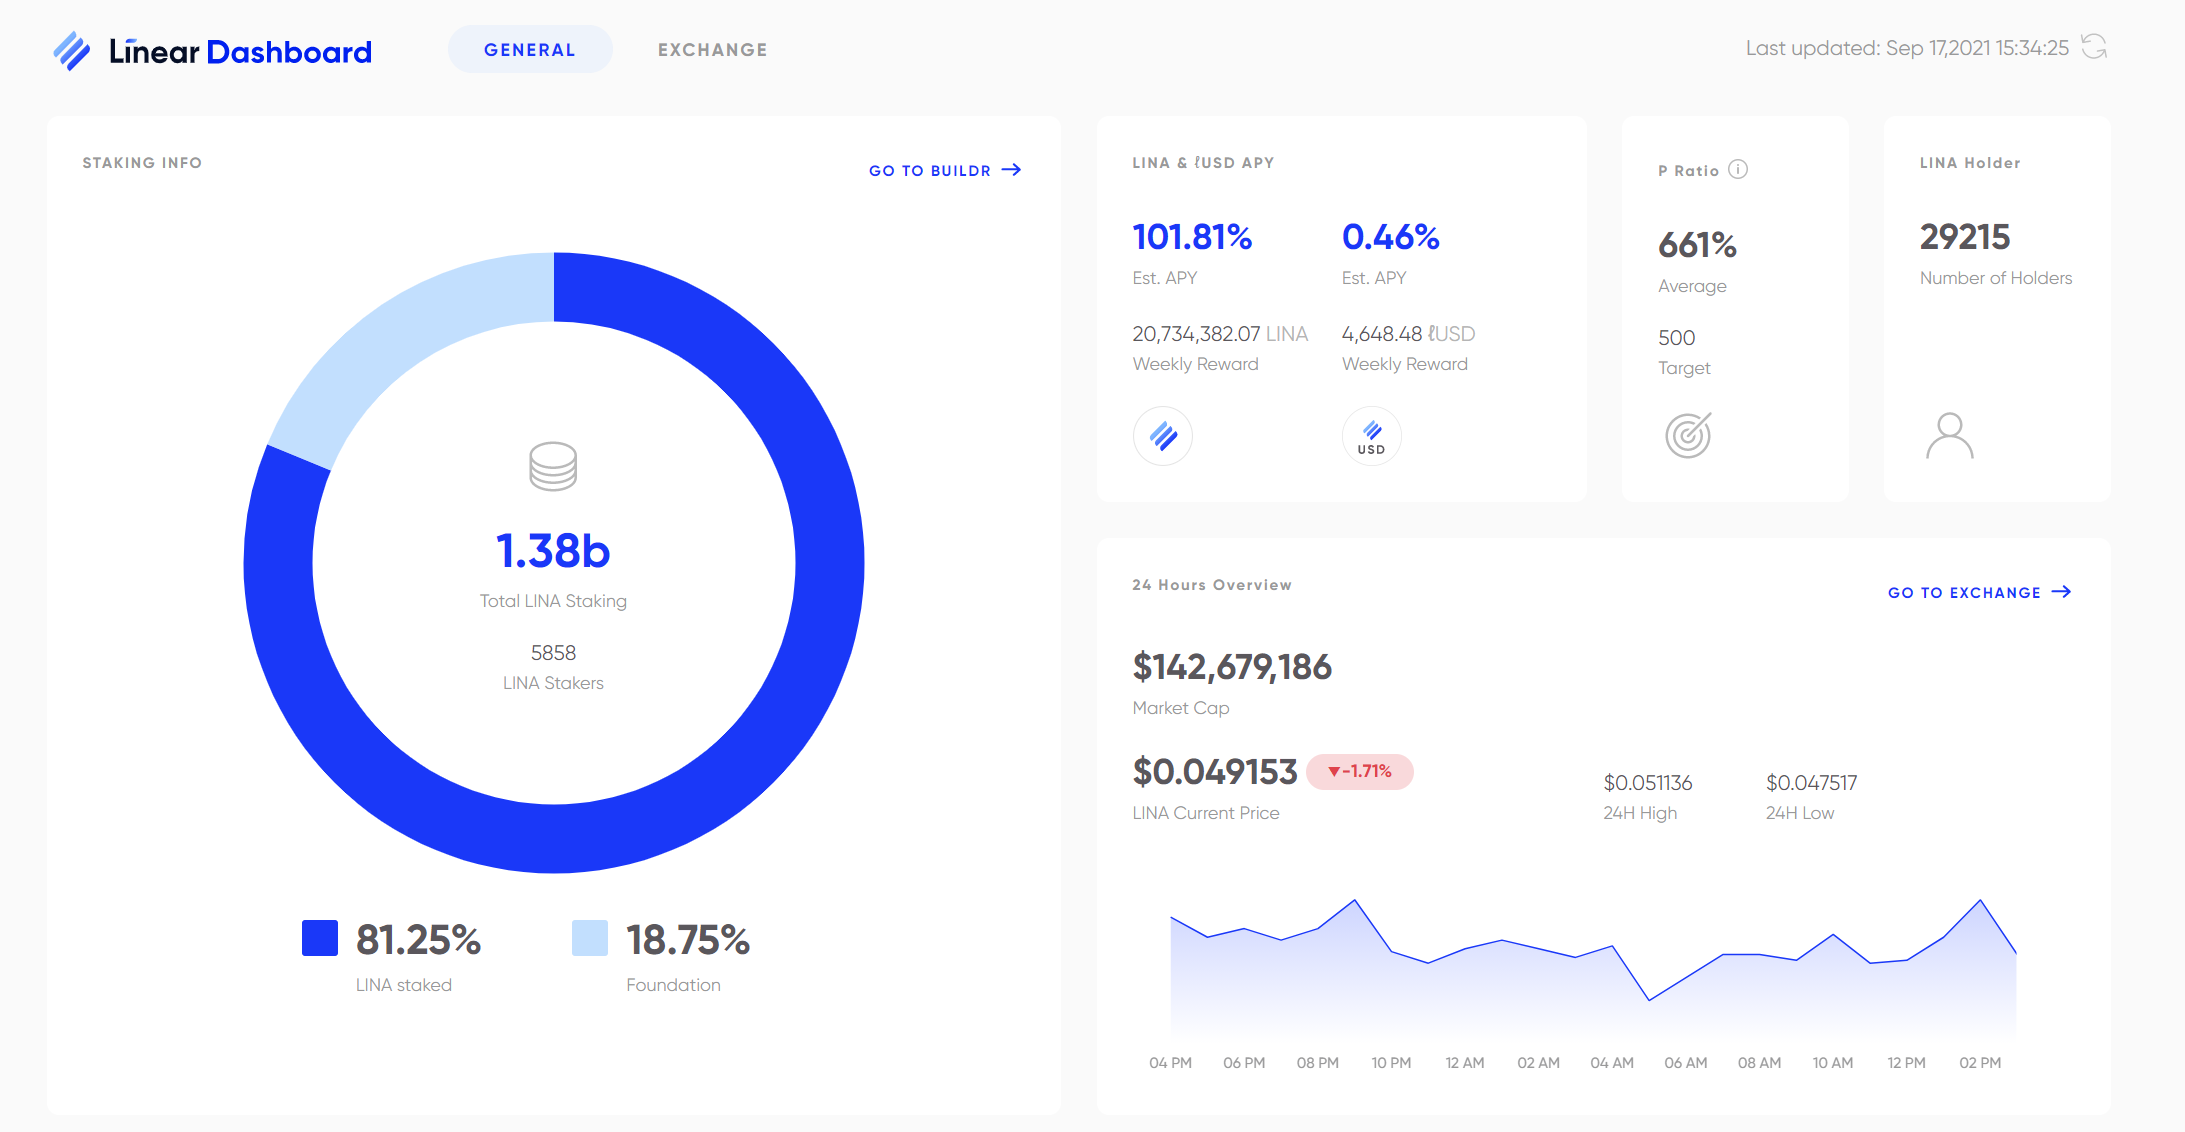Click the -1.71% price change badge
This screenshot has height=1132, width=2185.
pos(1359,771)
